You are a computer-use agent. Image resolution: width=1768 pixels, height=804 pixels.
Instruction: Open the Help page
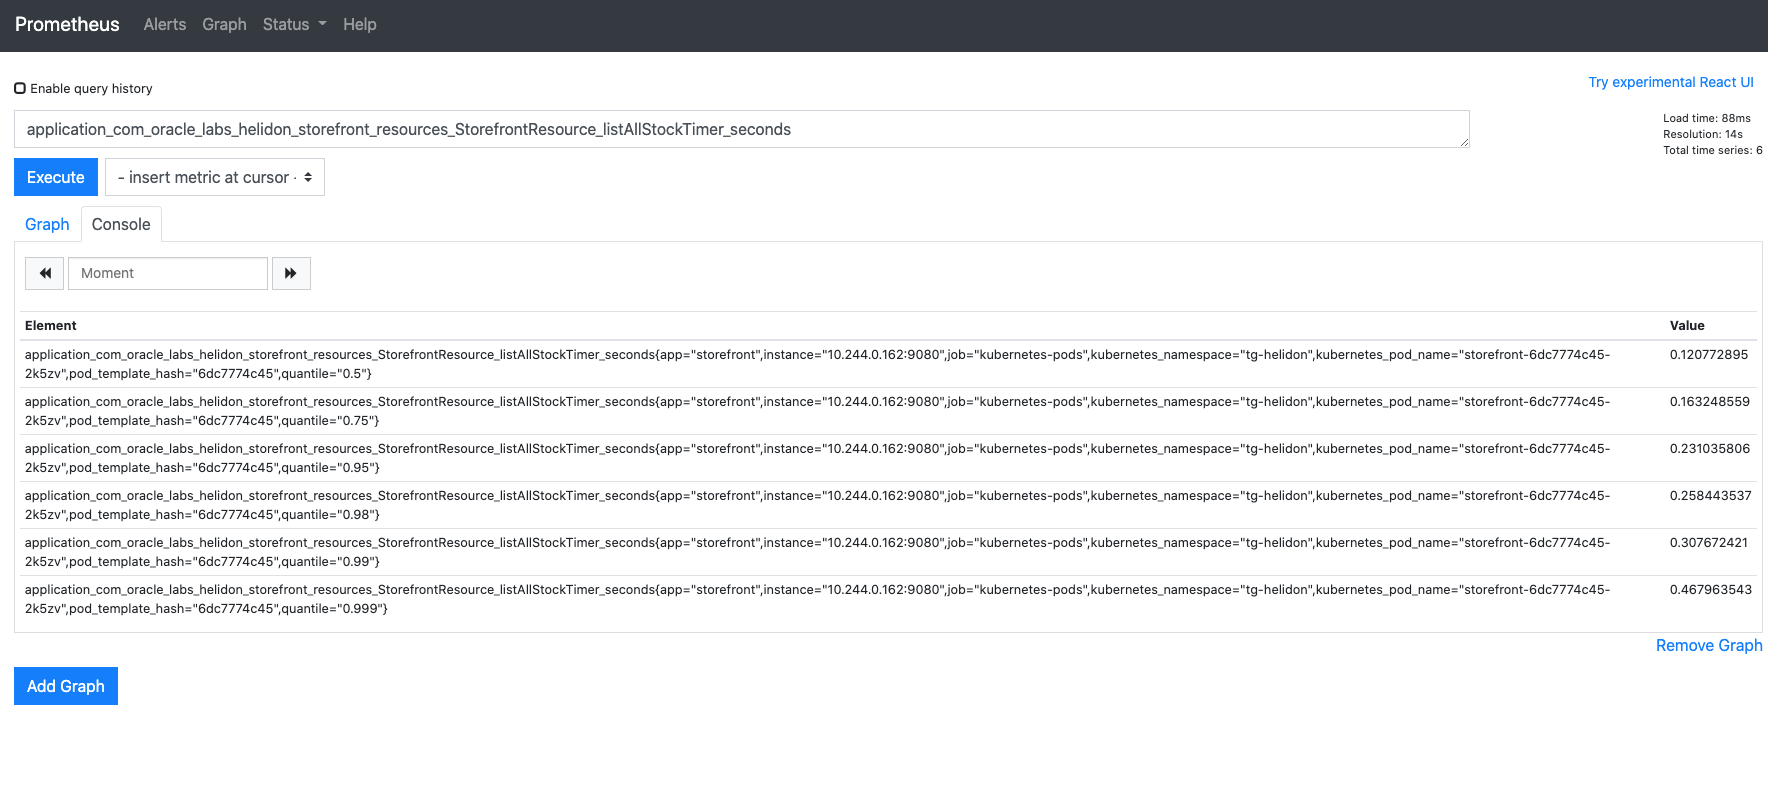[x=360, y=24]
